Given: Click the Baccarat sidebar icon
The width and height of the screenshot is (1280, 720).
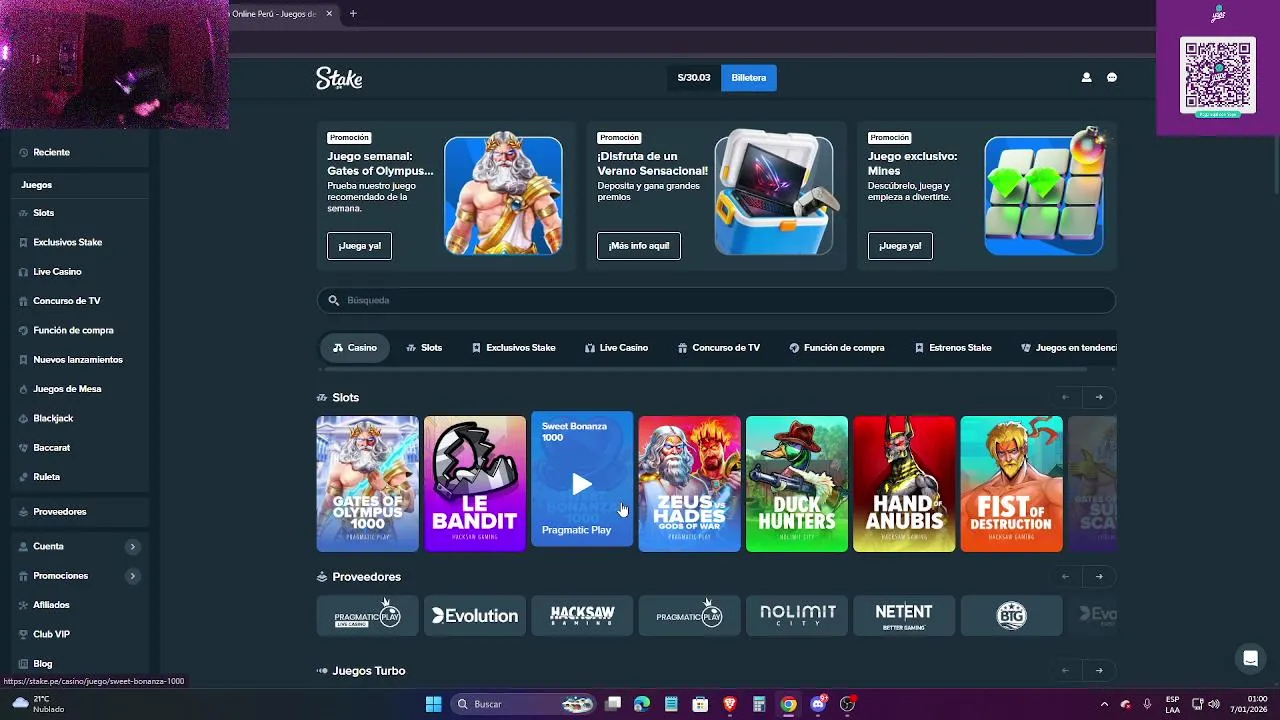Looking at the screenshot, I should pyautogui.click(x=23, y=448).
